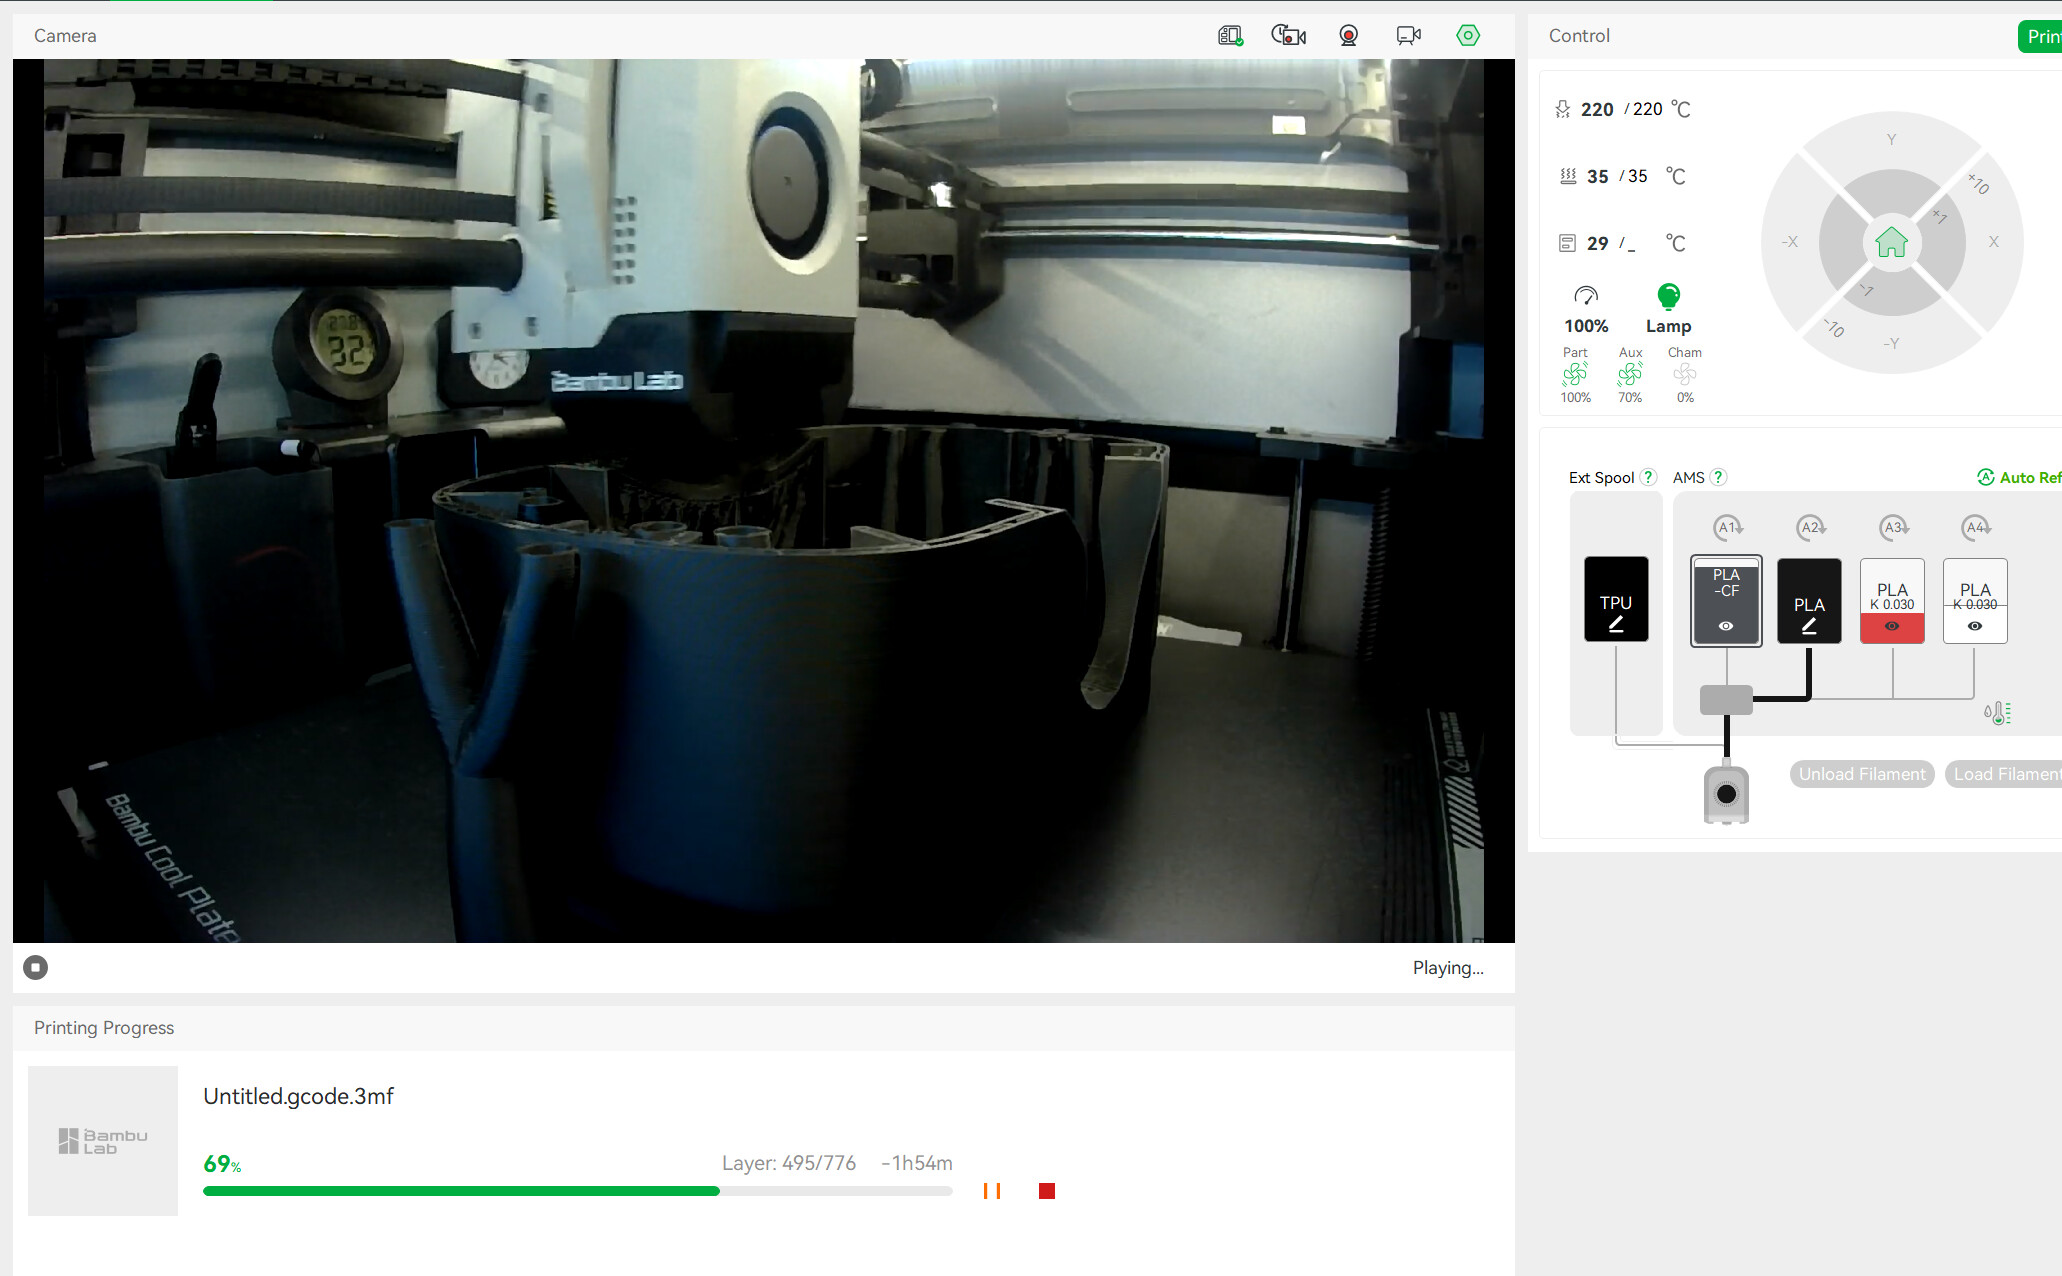The image size is (2062, 1276).
Task: Toggle the Part cooling fan
Action: (x=1575, y=374)
